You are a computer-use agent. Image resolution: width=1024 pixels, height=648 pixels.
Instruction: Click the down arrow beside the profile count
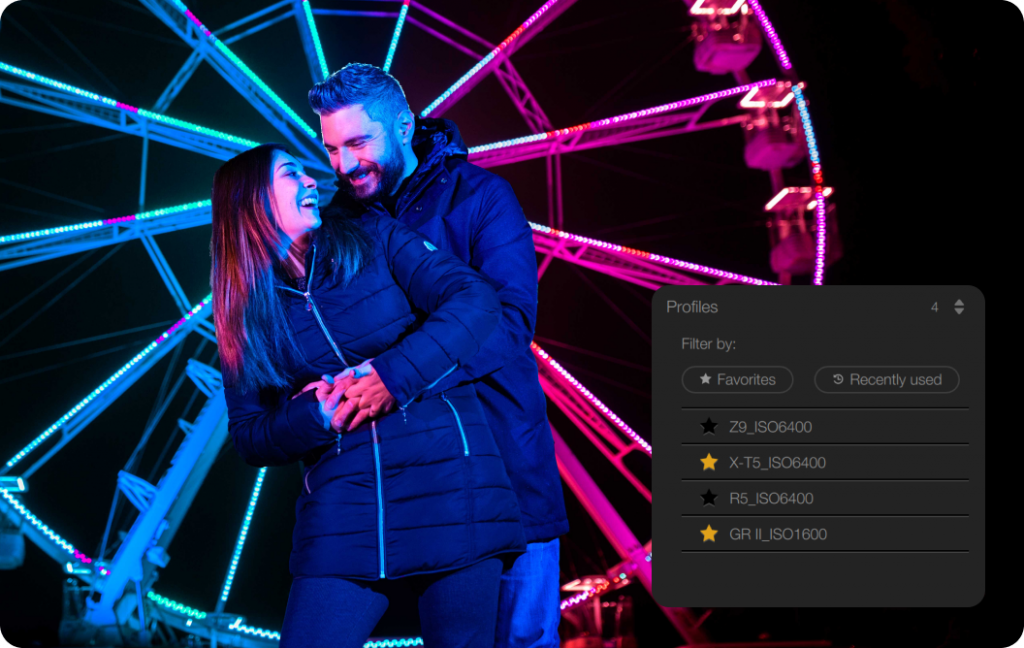pyautogui.click(x=959, y=312)
